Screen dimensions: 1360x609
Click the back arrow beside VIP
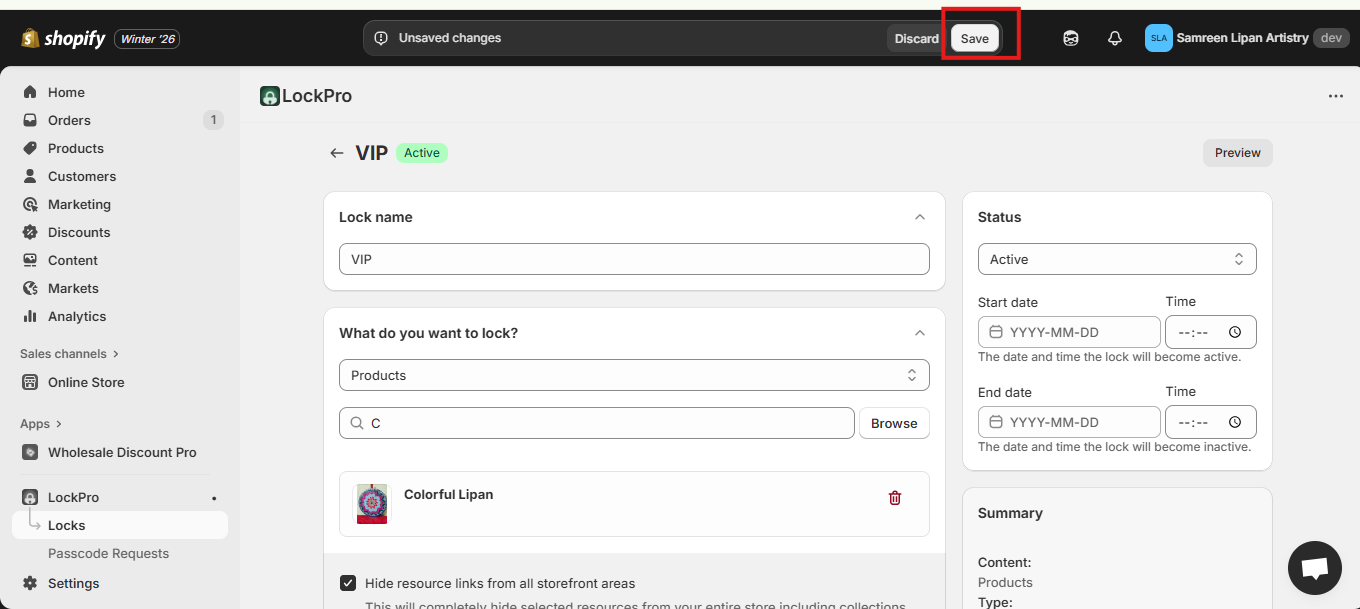click(337, 153)
